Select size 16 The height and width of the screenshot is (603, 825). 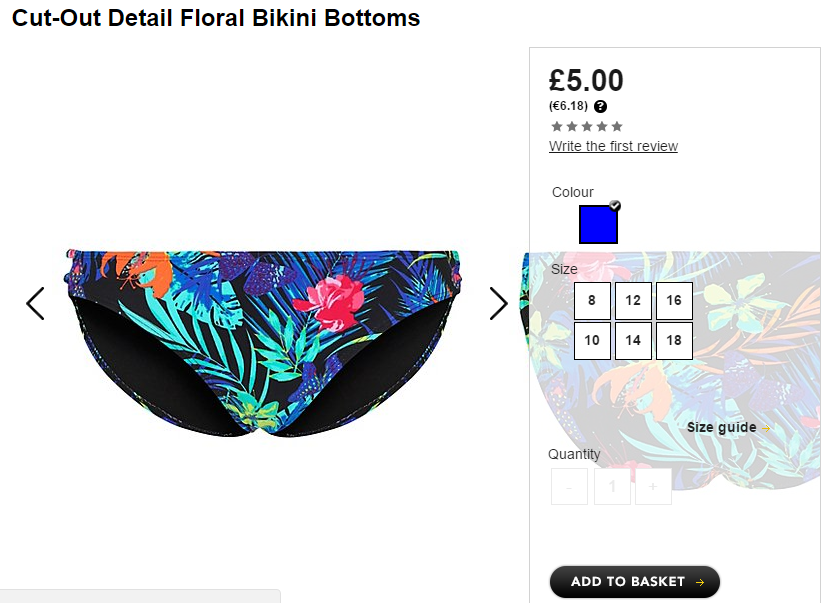674,300
